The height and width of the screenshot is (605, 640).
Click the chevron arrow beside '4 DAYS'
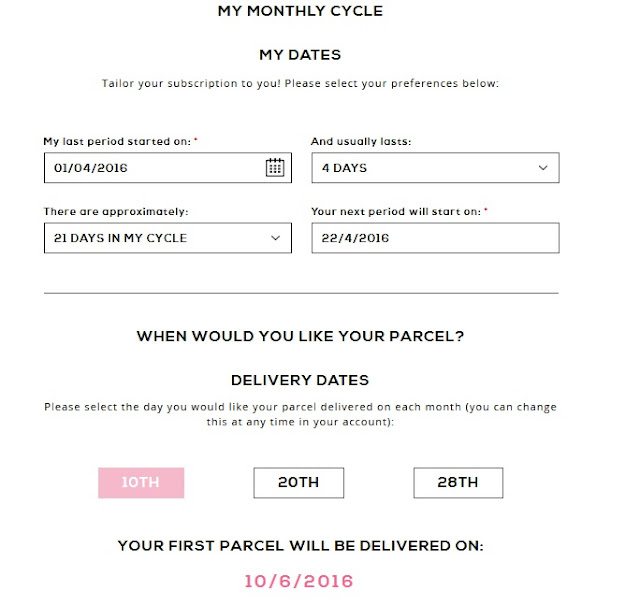coord(543,168)
